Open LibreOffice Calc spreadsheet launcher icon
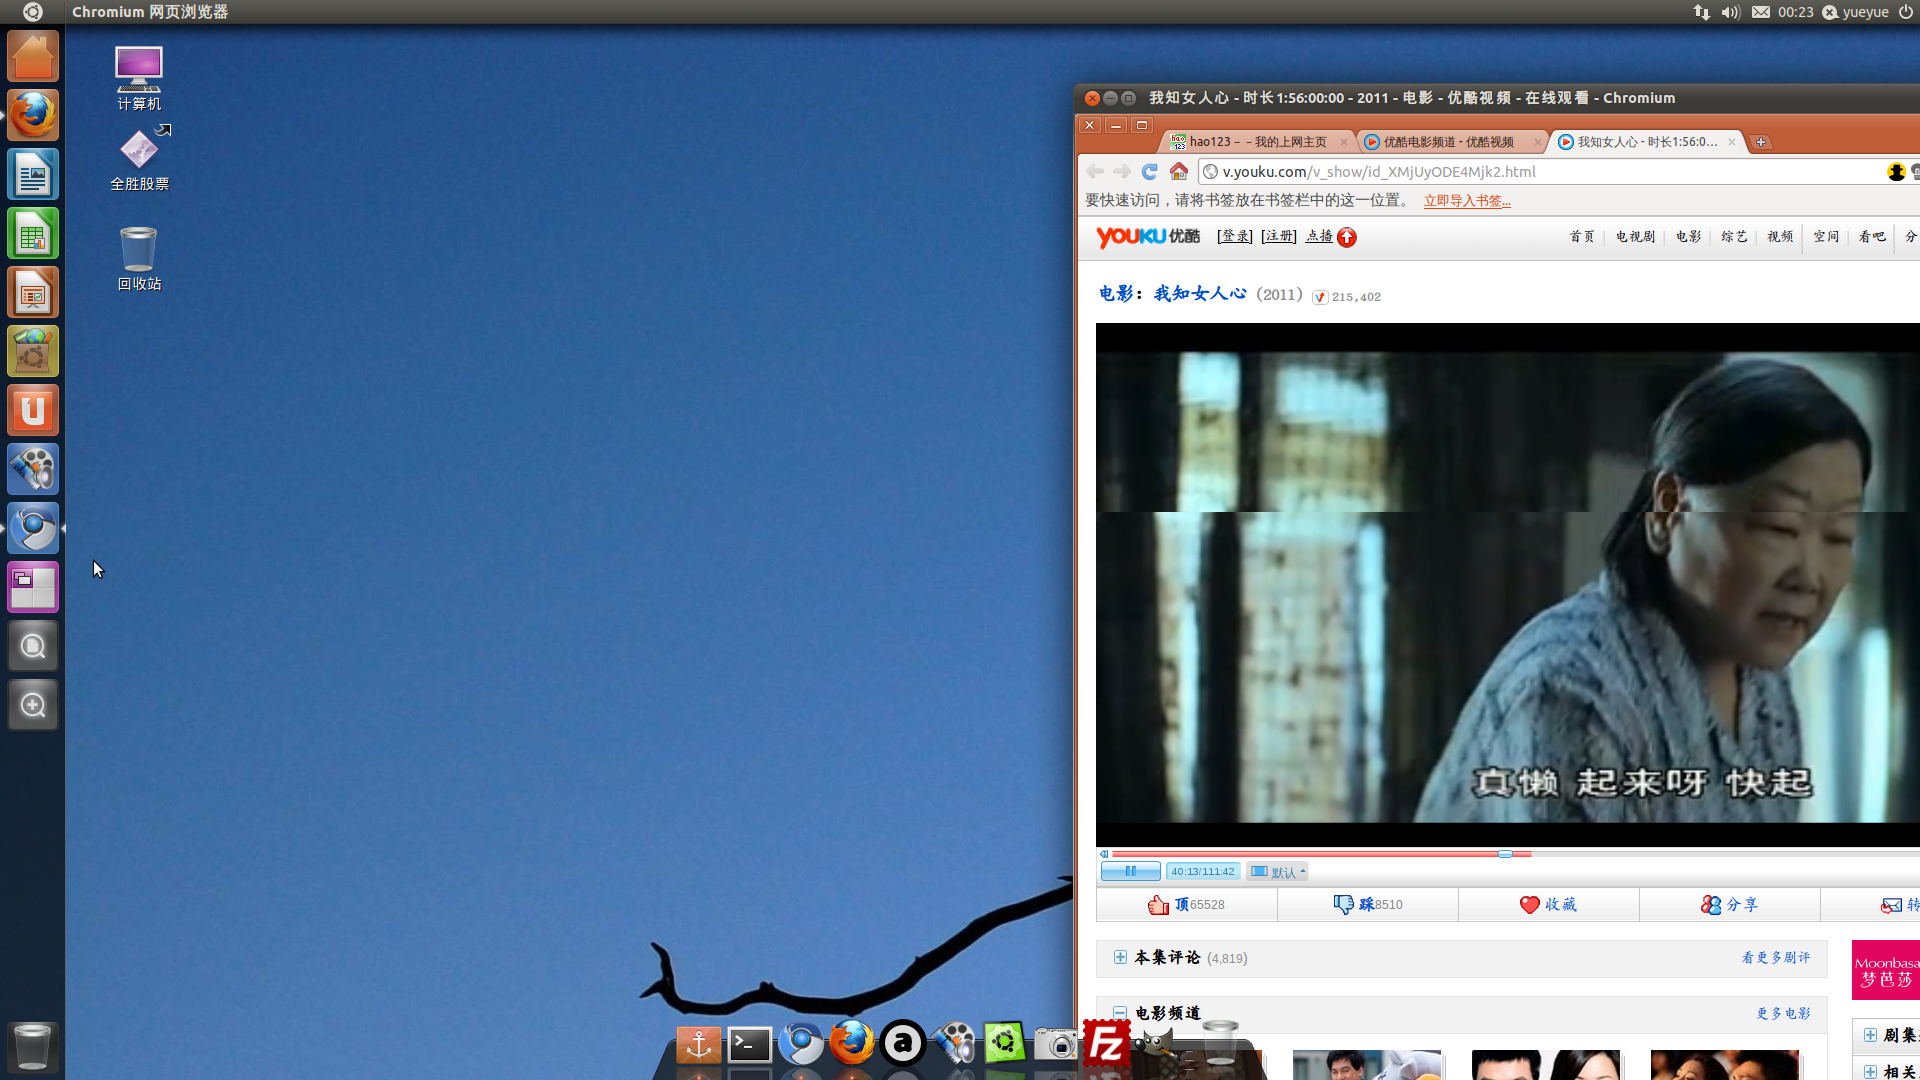The height and width of the screenshot is (1080, 1920). tap(33, 233)
